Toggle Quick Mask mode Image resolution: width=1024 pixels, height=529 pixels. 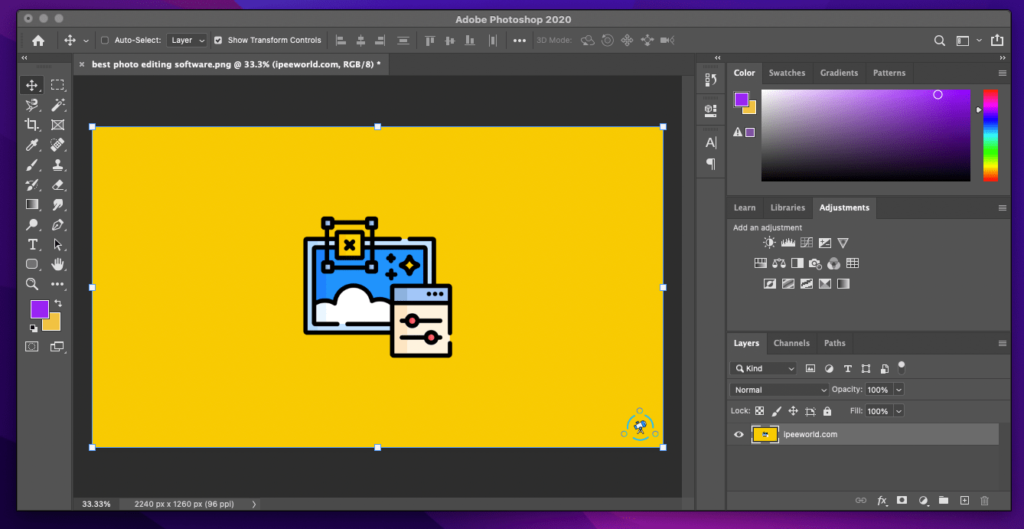(x=31, y=346)
